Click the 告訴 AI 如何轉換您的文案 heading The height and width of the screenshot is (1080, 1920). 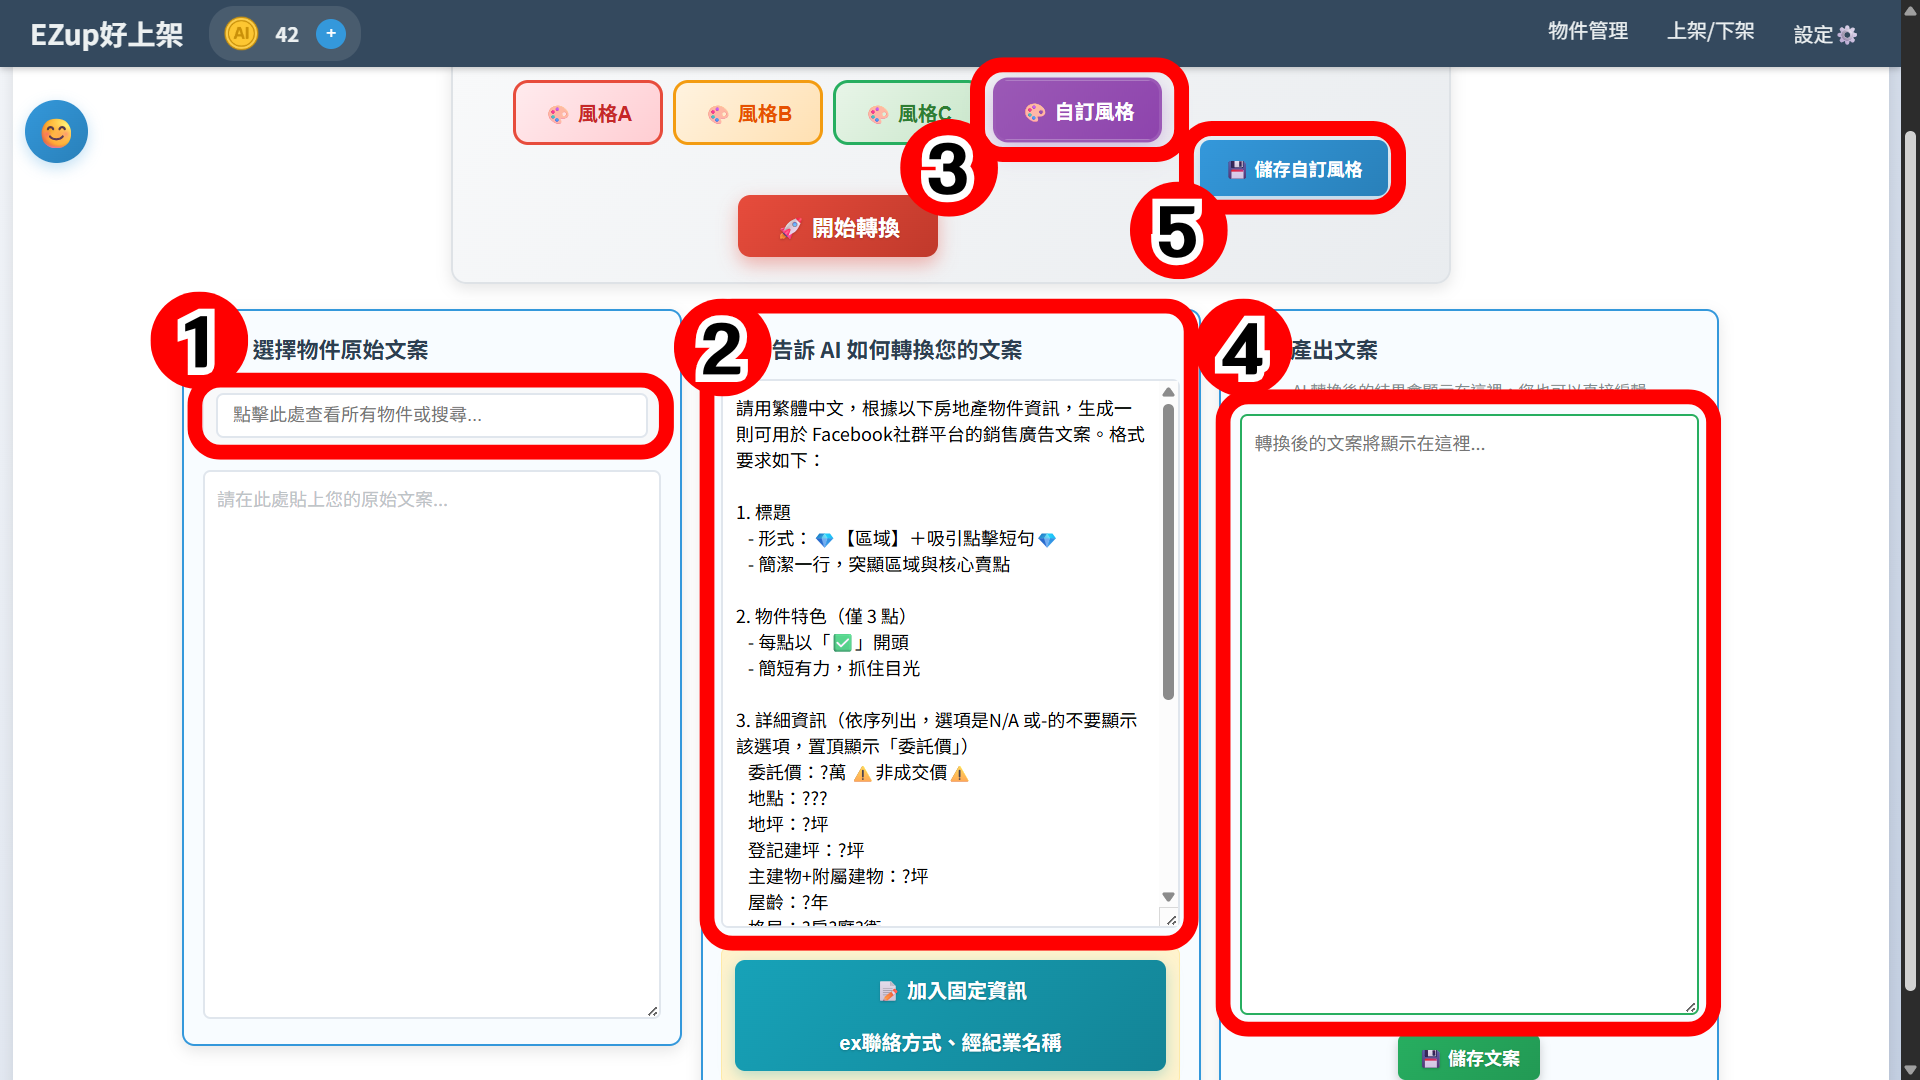(x=897, y=350)
